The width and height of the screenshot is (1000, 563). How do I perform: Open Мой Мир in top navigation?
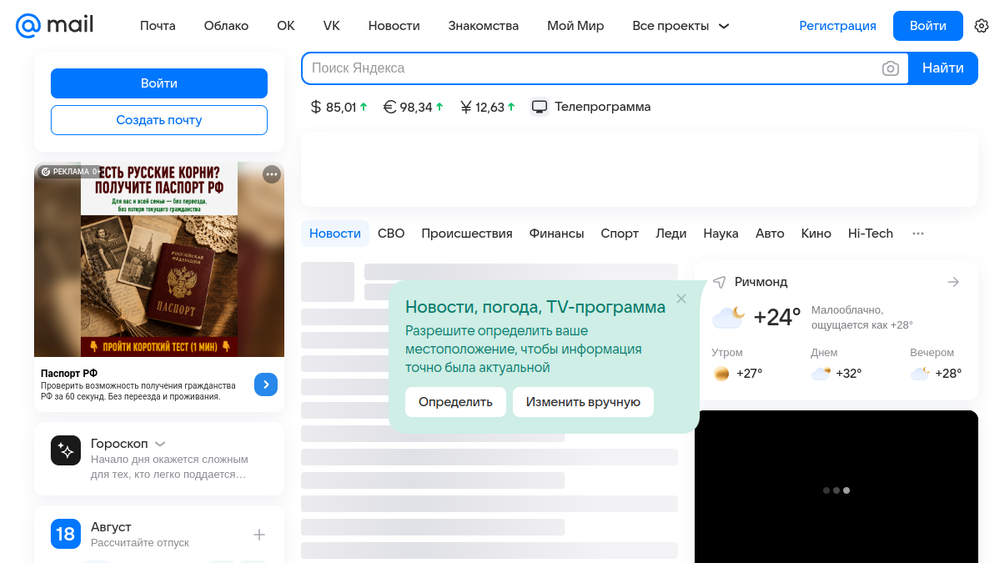coord(575,26)
